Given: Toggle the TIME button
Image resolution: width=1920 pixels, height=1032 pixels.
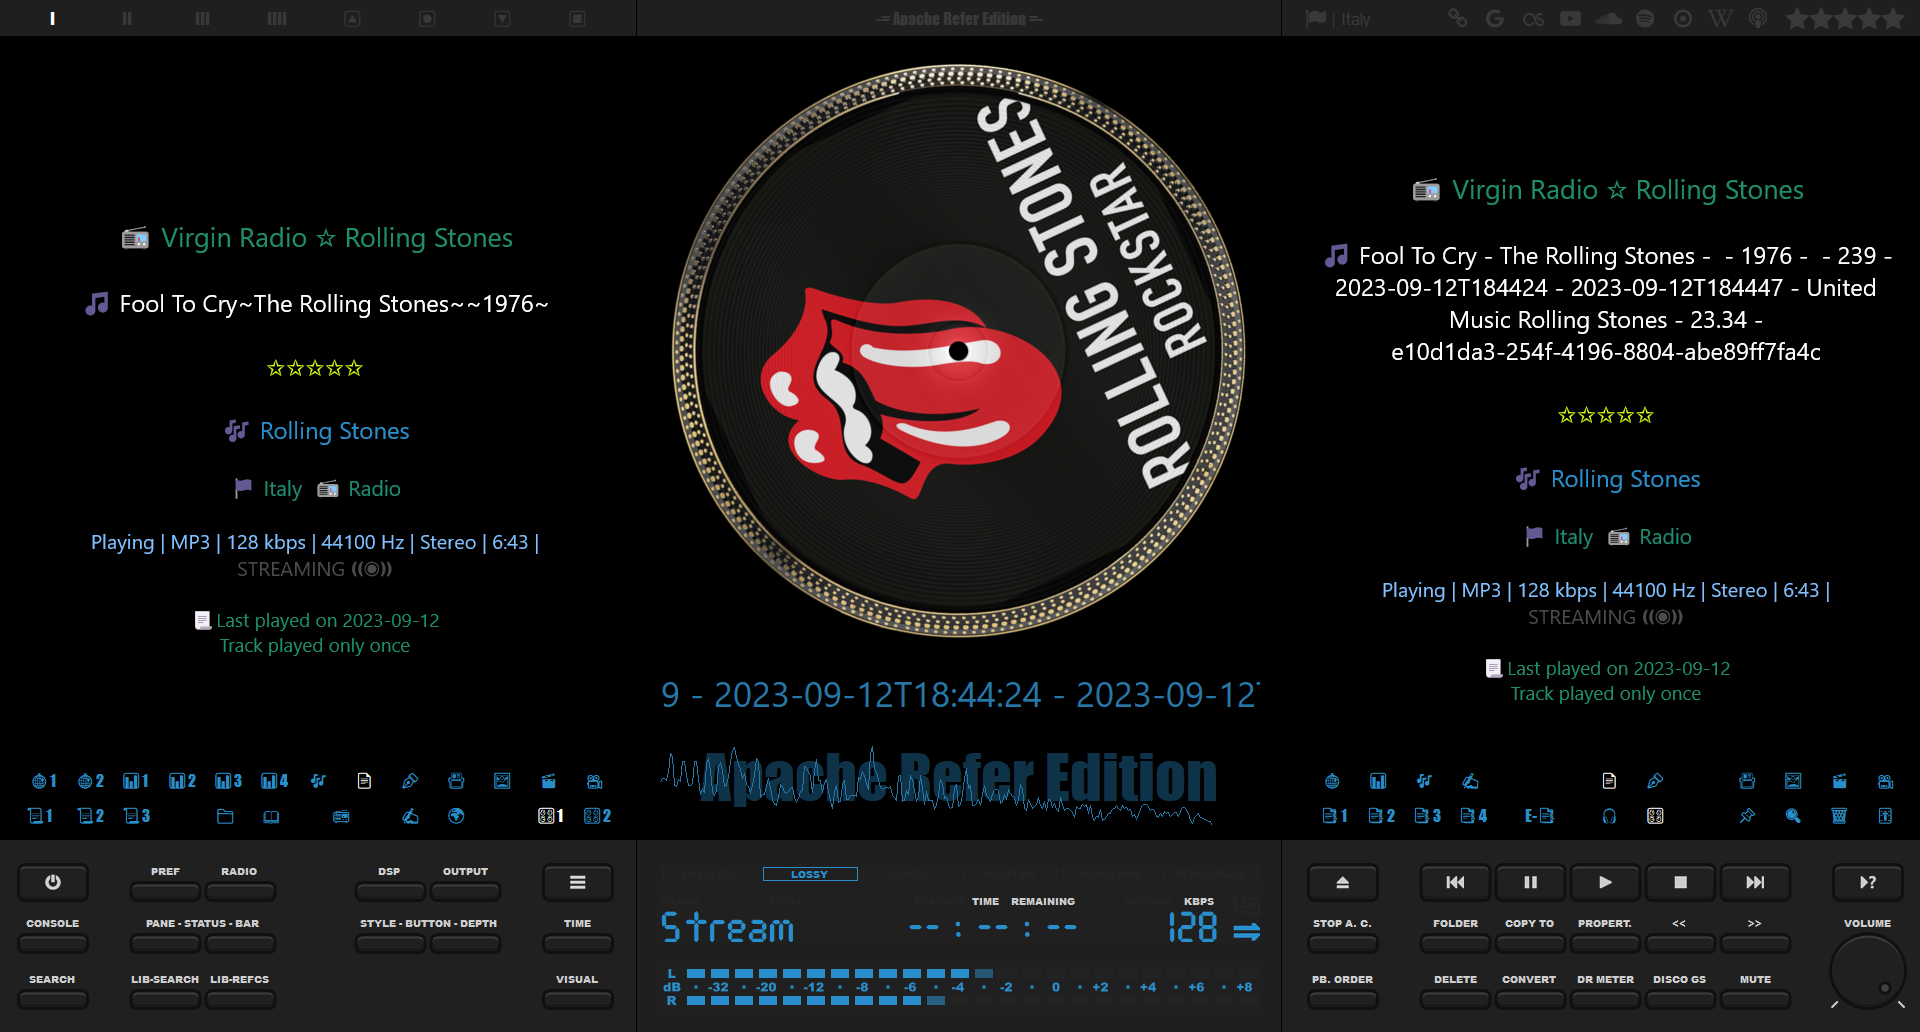Looking at the screenshot, I should point(578,943).
